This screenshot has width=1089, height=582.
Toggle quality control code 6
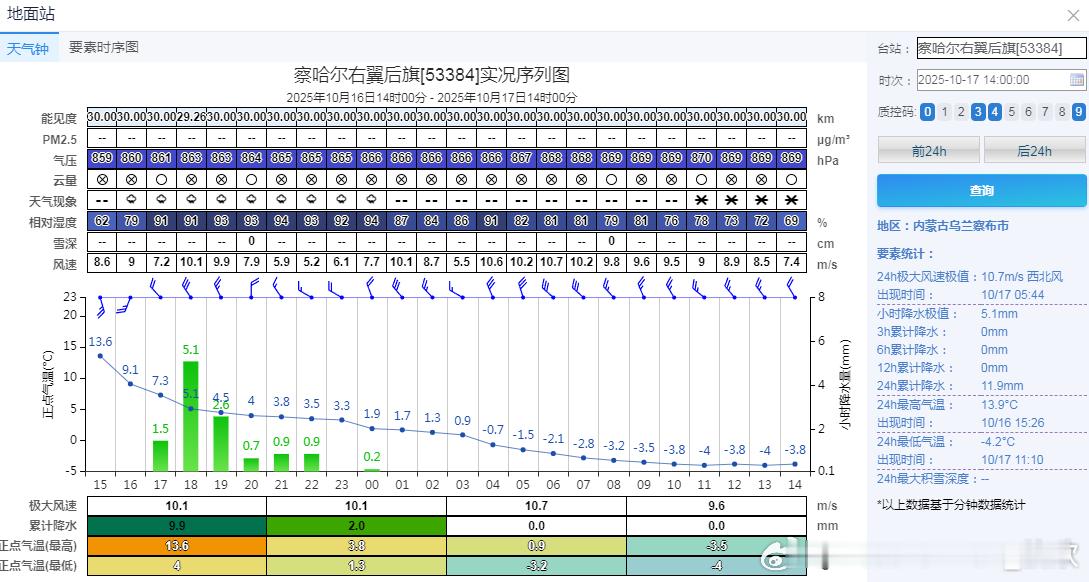pyautogui.click(x=1029, y=112)
